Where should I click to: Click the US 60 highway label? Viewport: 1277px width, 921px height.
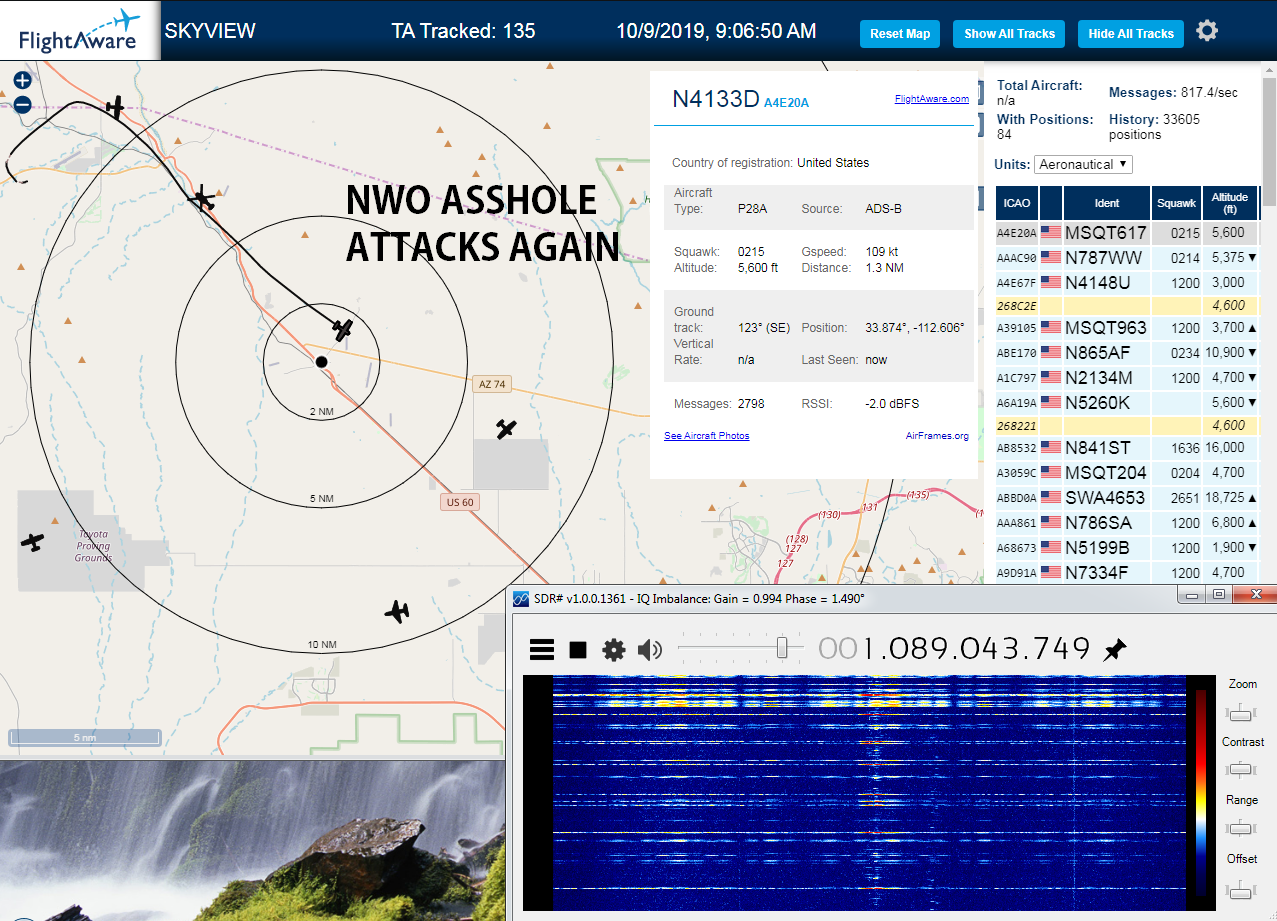pos(459,502)
